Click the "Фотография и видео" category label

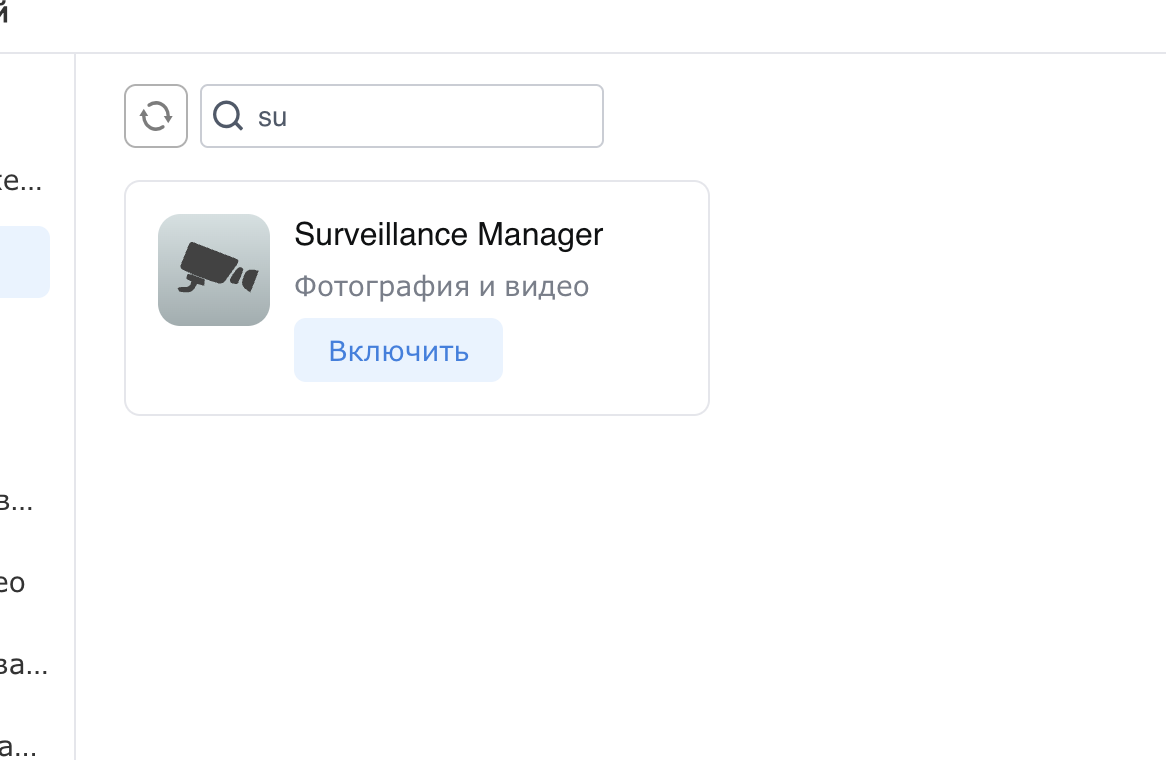pyautogui.click(x=442, y=286)
